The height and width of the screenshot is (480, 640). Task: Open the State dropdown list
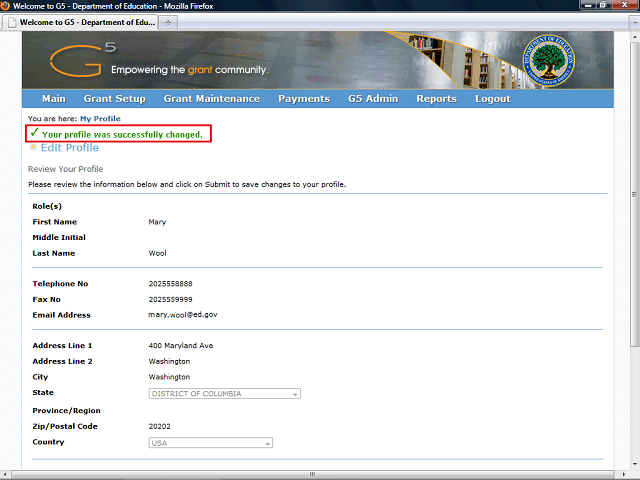(x=295, y=394)
